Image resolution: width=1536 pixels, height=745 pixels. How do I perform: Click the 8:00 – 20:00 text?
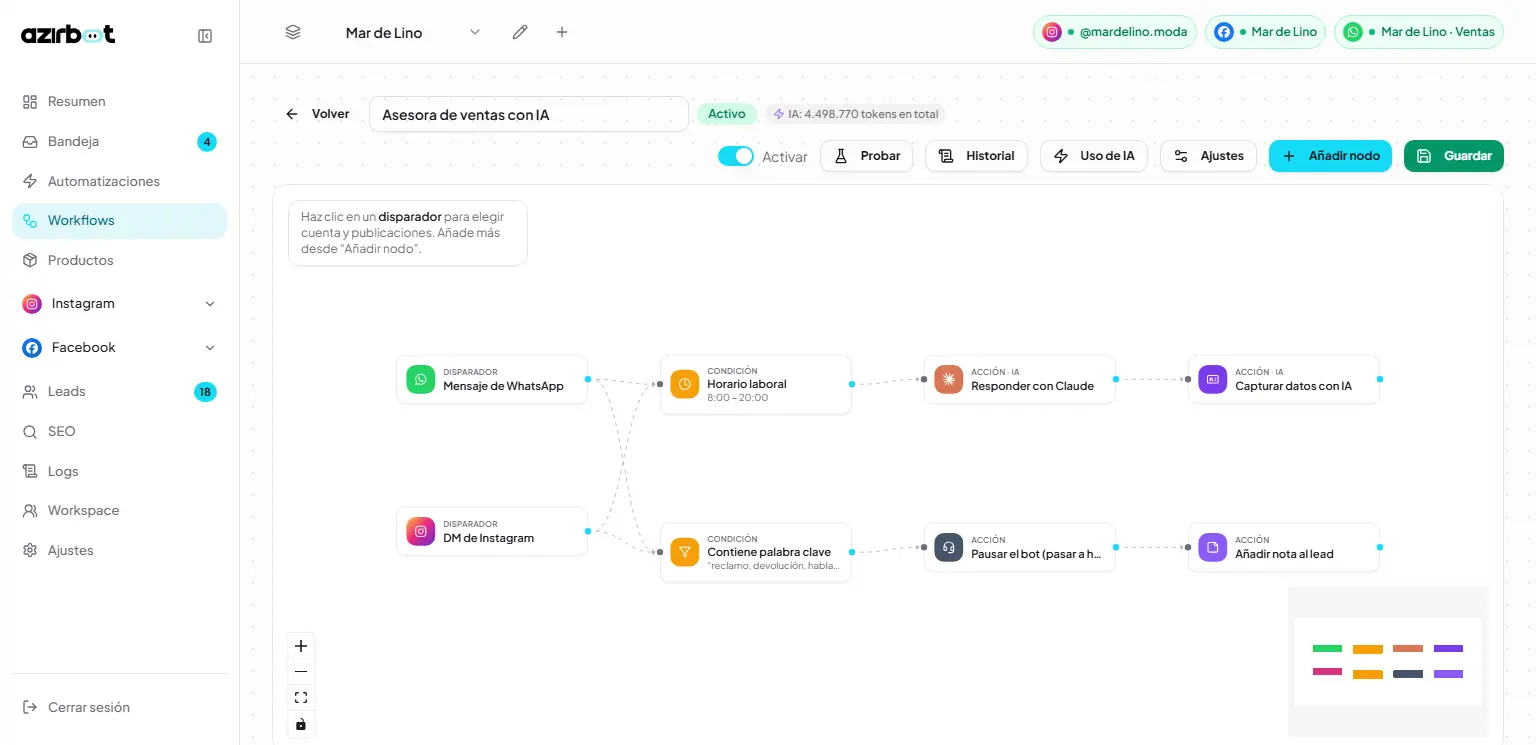click(738, 398)
